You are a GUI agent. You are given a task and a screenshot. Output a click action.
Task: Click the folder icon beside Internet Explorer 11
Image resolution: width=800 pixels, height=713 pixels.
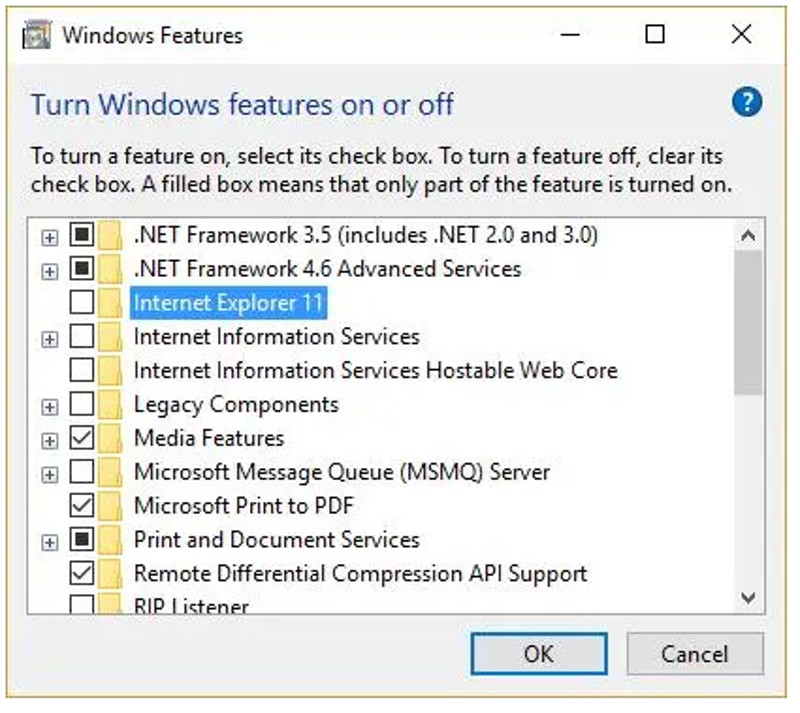[x=110, y=302]
